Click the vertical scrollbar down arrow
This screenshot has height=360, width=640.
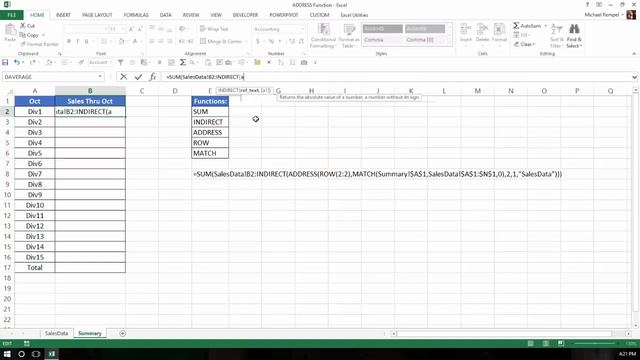click(636, 325)
